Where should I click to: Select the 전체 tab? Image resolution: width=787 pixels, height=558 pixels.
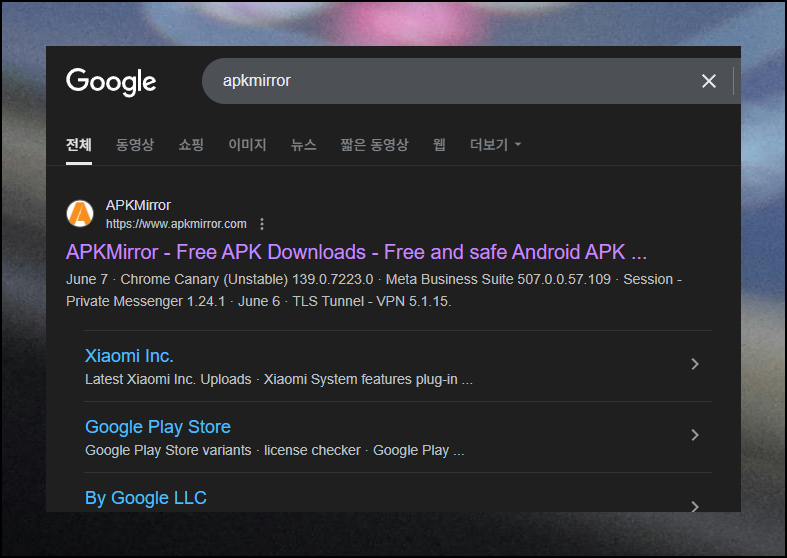(79, 145)
